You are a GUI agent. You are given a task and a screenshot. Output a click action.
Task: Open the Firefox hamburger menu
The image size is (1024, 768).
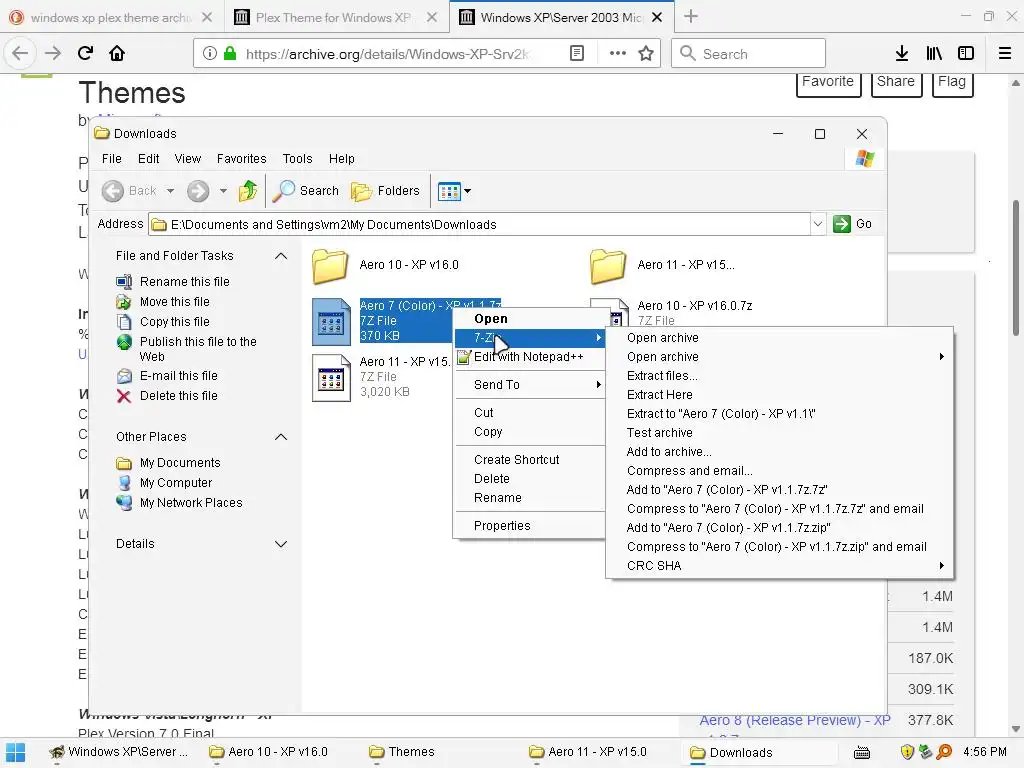pyautogui.click(x=1005, y=54)
